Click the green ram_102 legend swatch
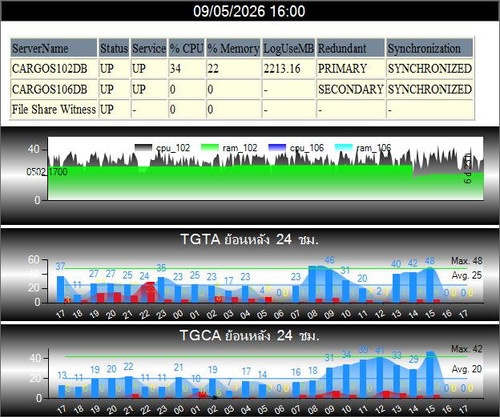Viewport: 500px width, 417px height. click(210, 148)
